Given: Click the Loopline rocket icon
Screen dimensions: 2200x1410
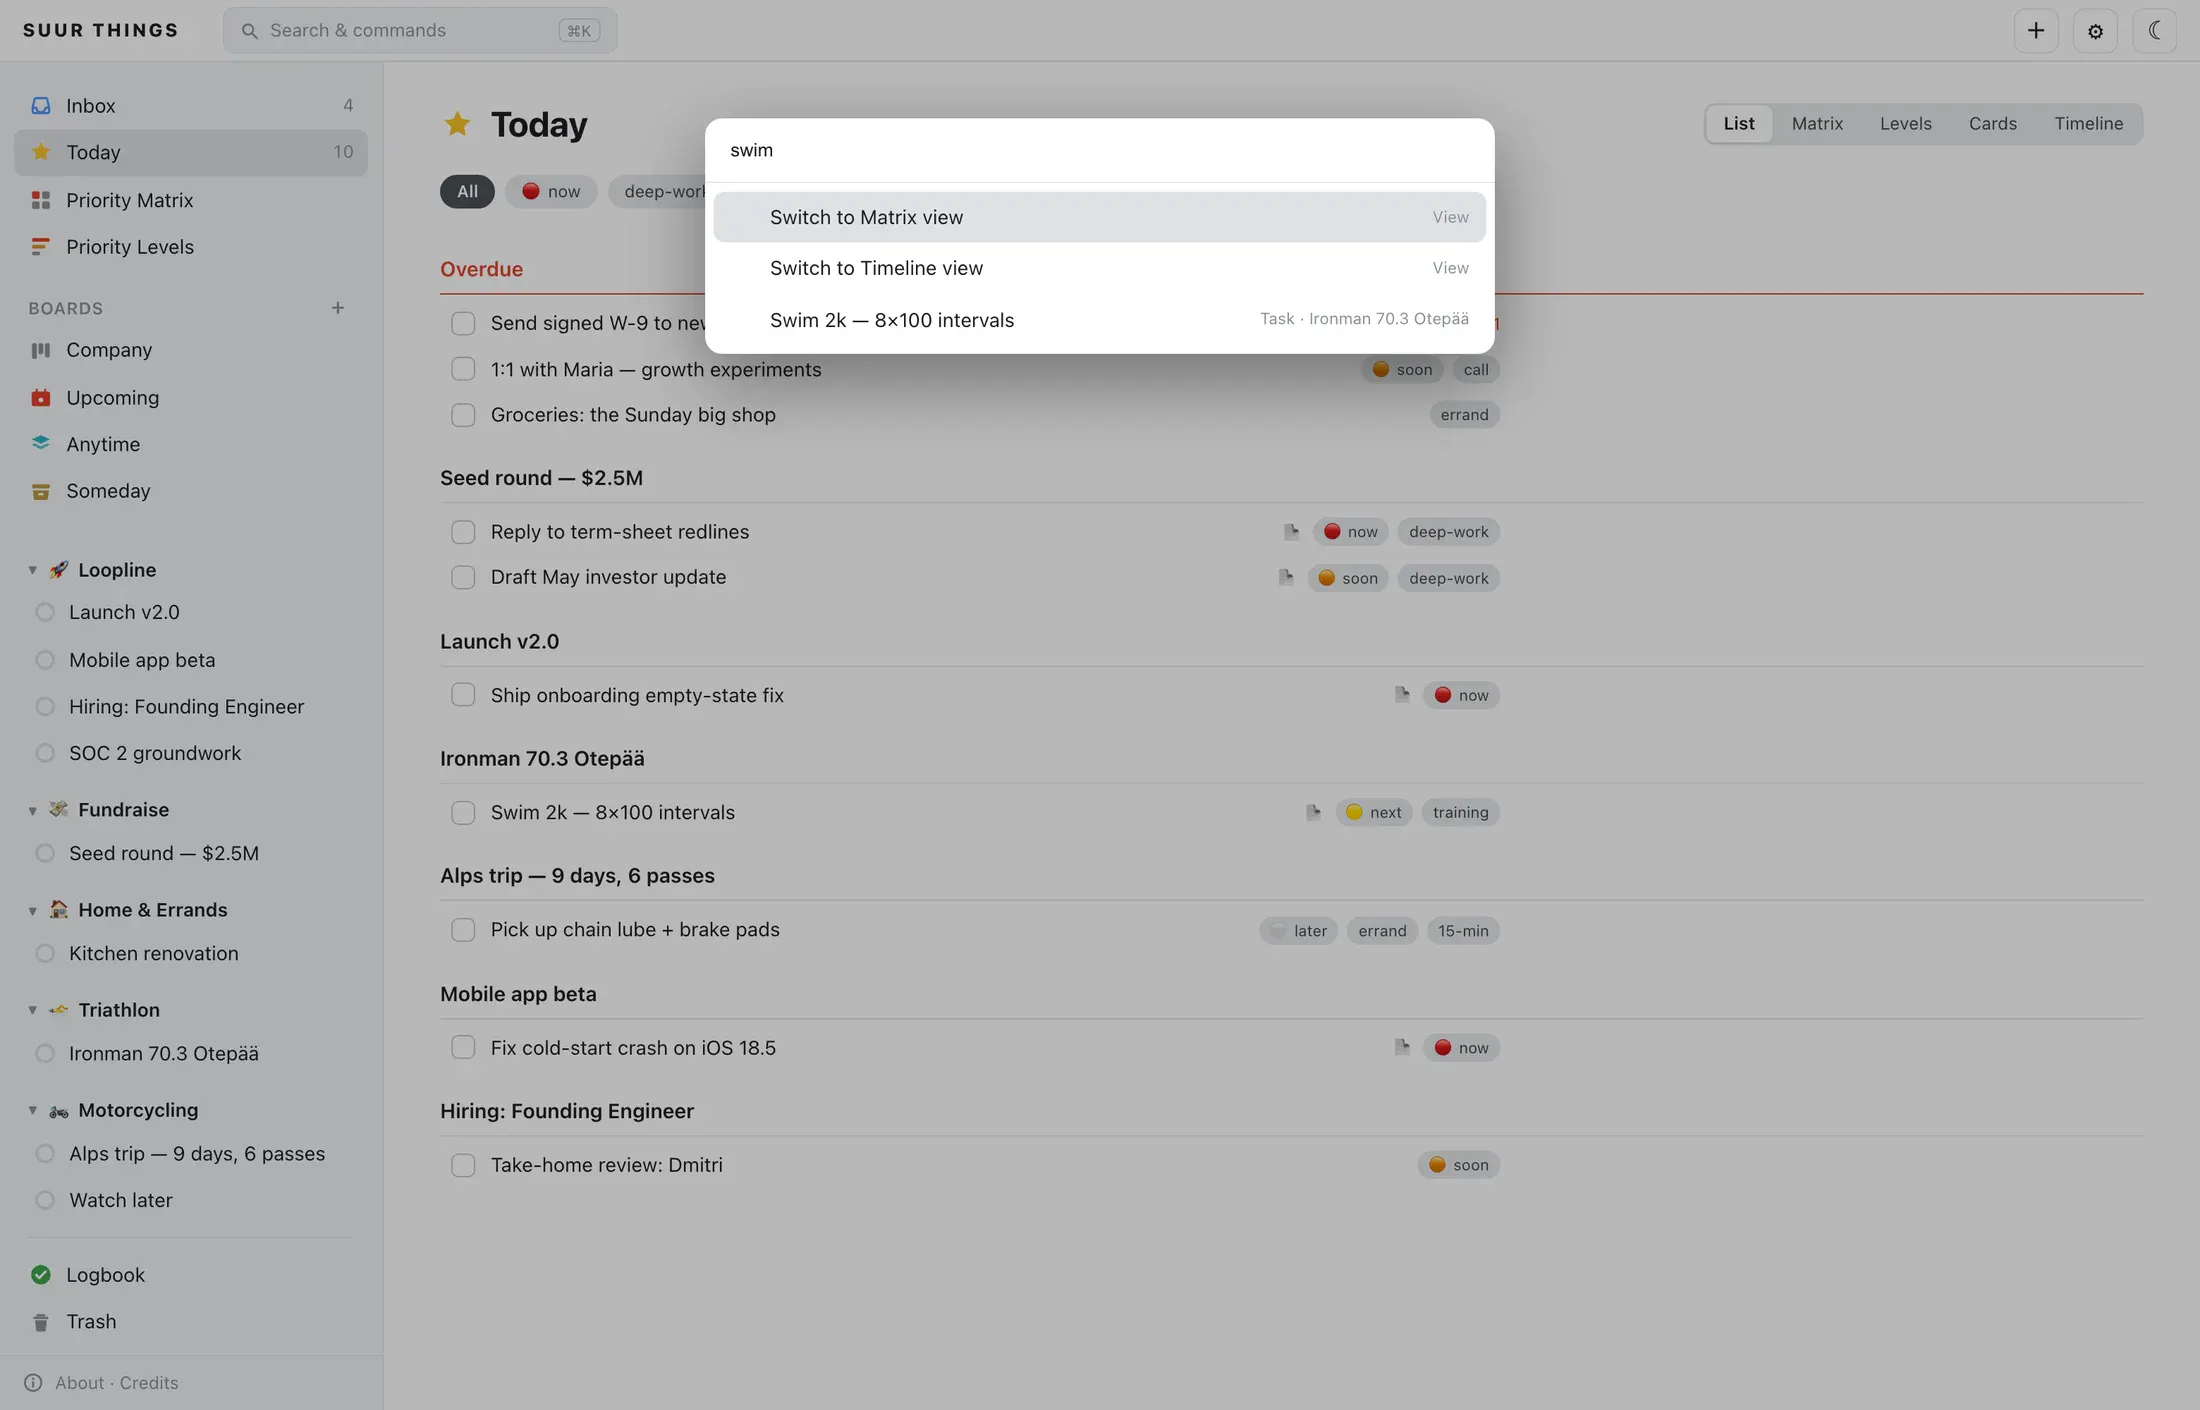Looking at the screenshot, I should 59,570.
